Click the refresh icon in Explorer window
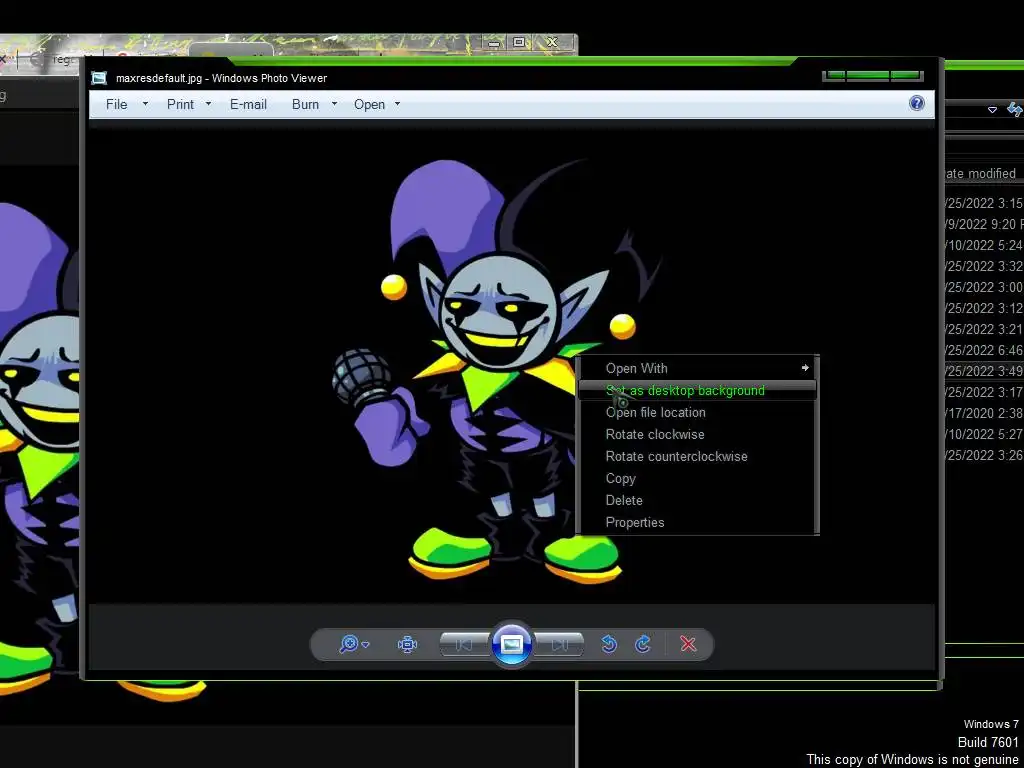The width and height of the screenshot is (1024, 768). (x=1016, y=109)
